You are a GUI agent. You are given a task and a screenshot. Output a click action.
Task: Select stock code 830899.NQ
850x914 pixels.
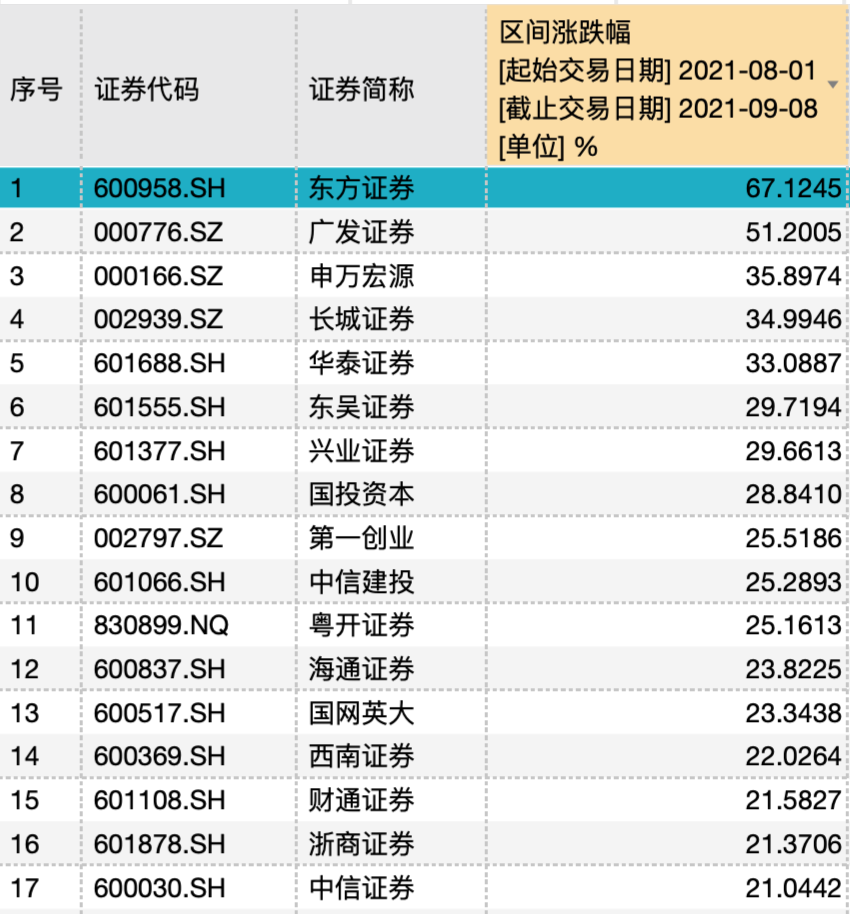(161, 625)
